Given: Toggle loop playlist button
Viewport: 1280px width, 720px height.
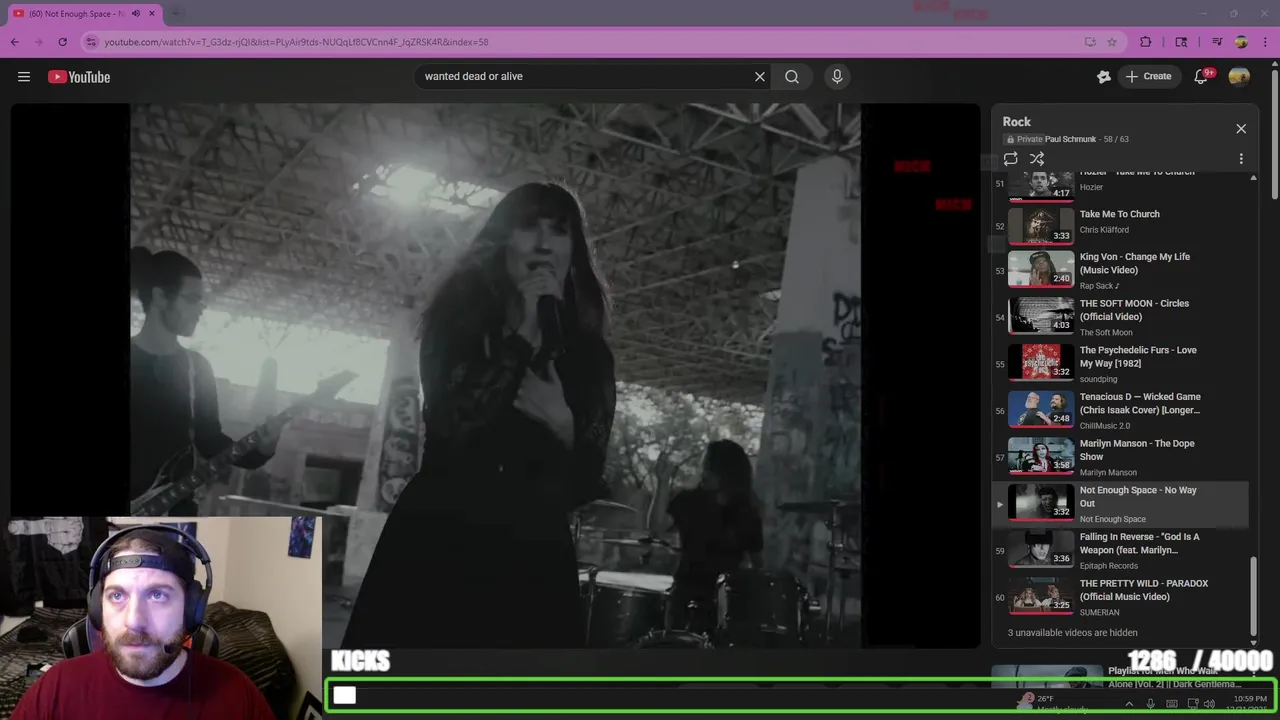Looking at the screenshot, I should tap(1011, 159).
